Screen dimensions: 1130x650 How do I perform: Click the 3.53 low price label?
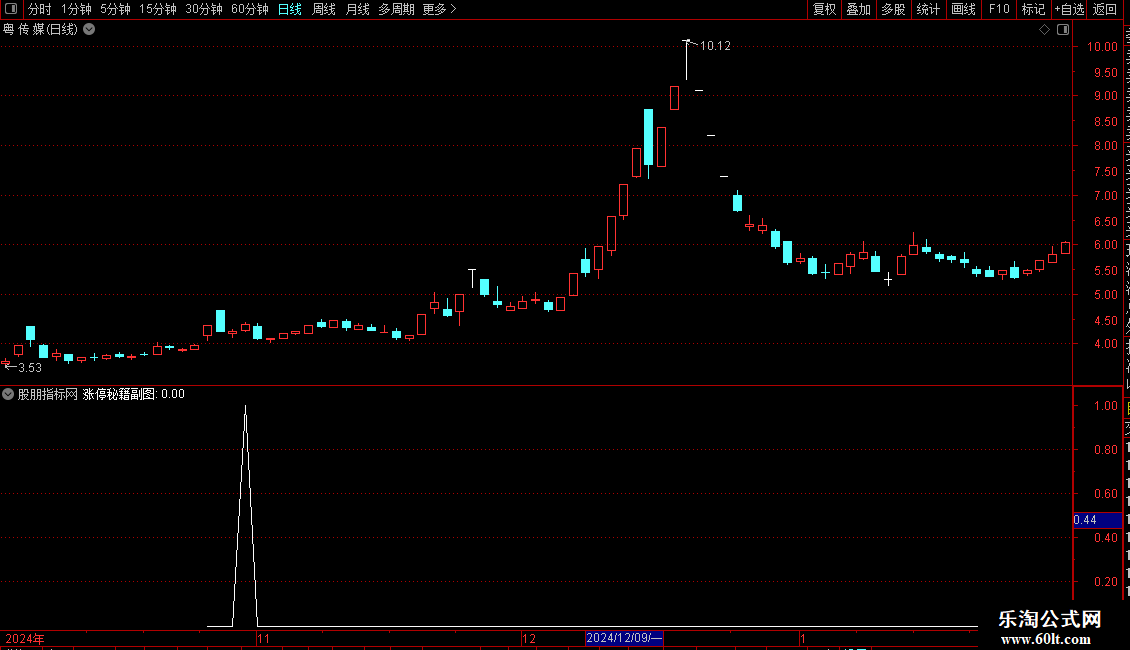30,368
